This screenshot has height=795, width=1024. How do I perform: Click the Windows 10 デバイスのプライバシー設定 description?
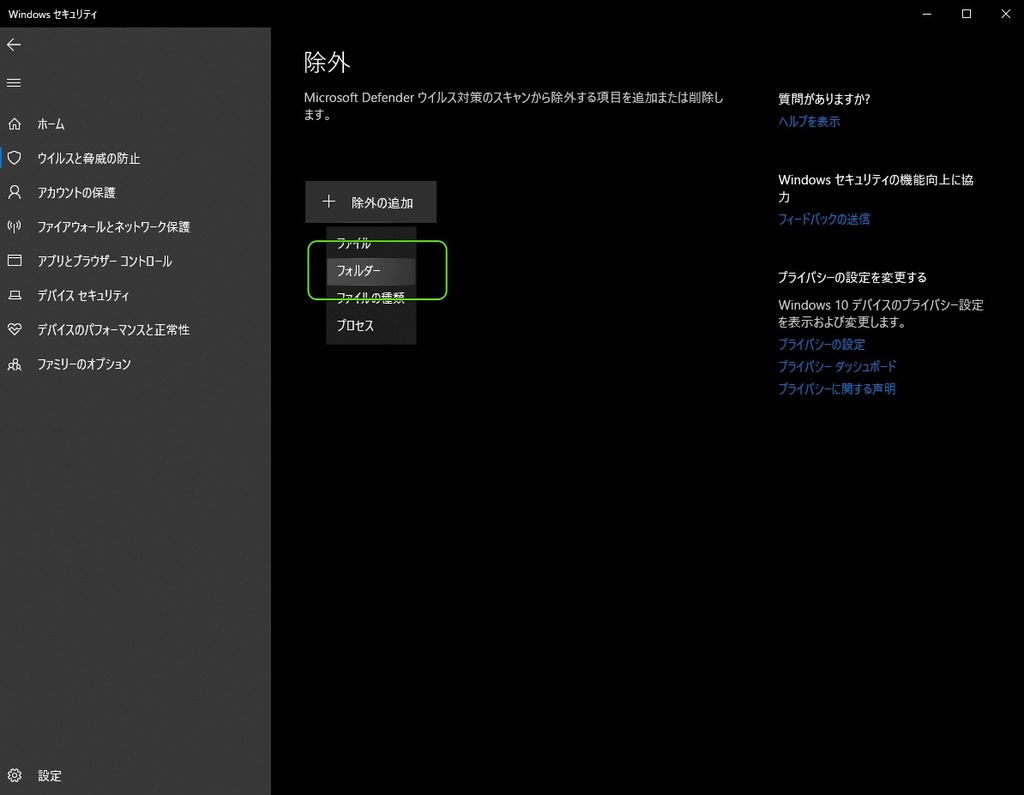(x=881, y=314)
